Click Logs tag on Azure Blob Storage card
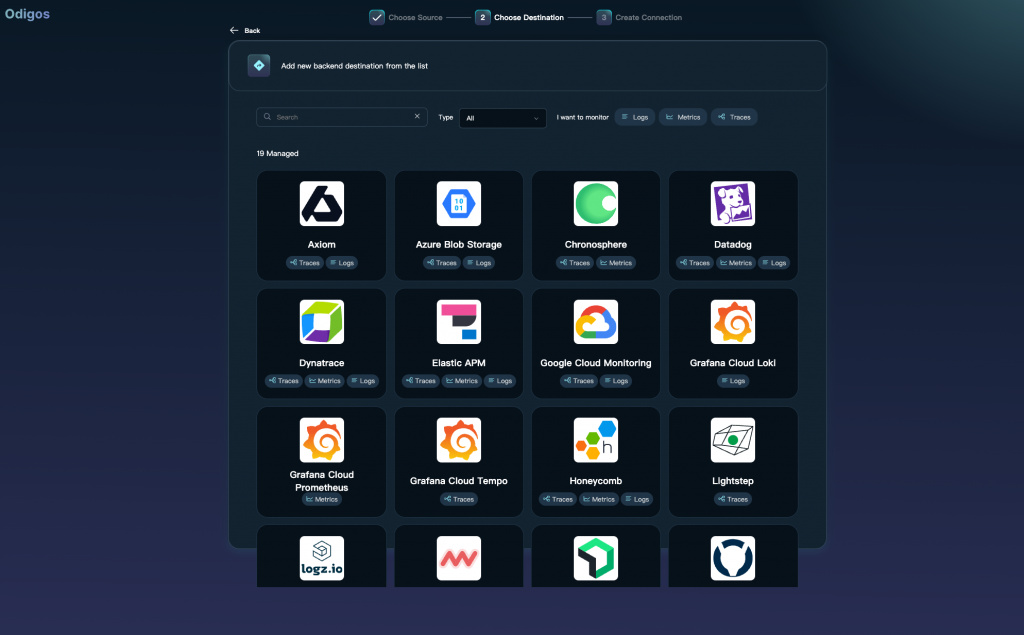Viewport: 1024px width, 635px height. point(479,263)
